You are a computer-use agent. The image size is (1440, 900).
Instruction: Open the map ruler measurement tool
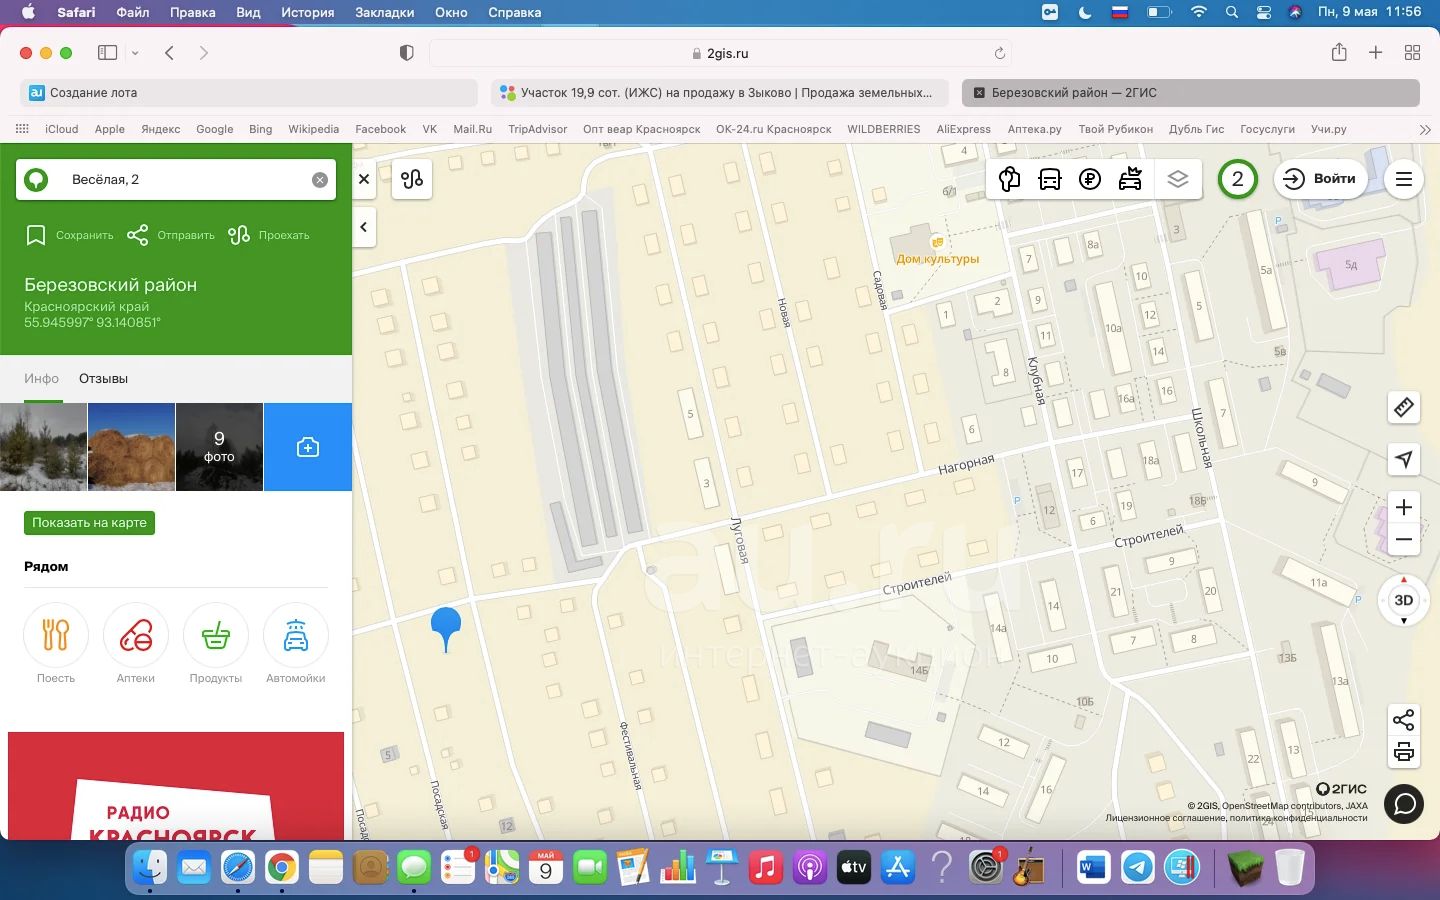[1404, 407]
